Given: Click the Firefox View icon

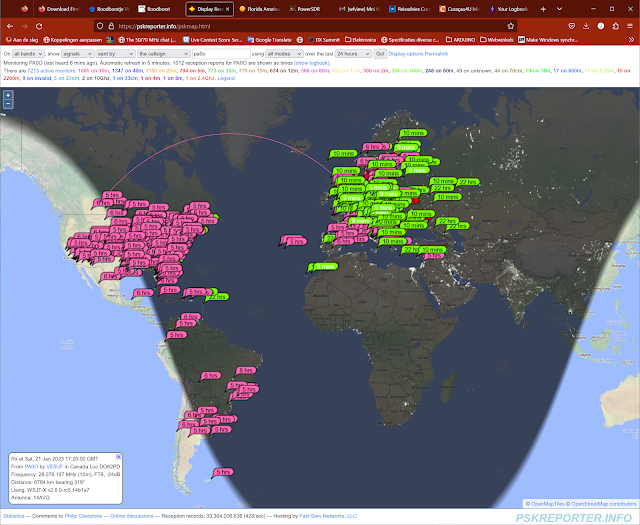Looking at the screenshot, I should tap(24, 9).
